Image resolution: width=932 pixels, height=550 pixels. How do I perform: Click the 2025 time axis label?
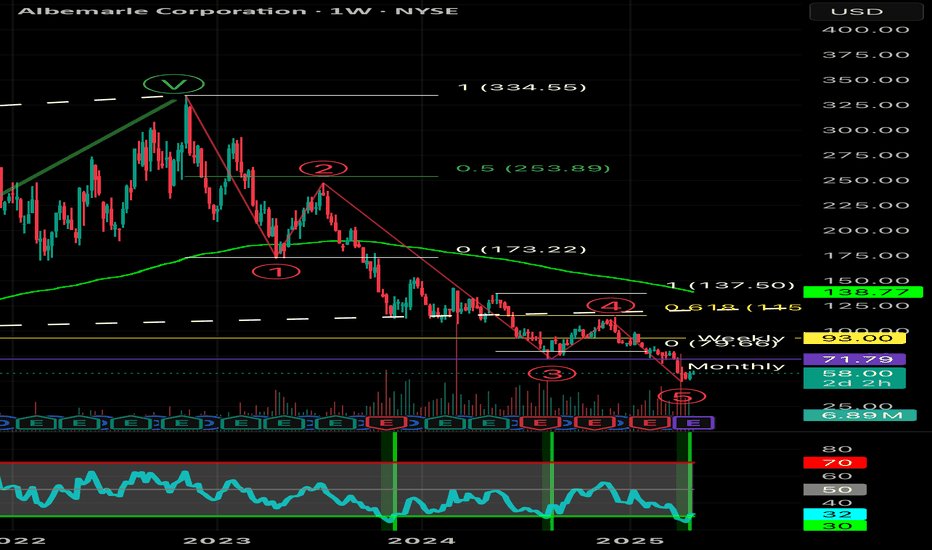tap(630, 540)
